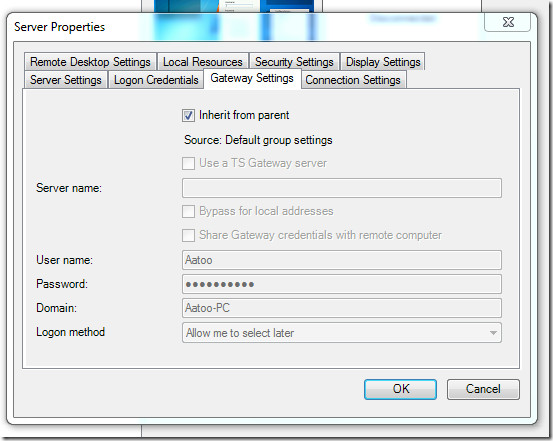Click the User name field containing Aatoo

coord(342,260)
